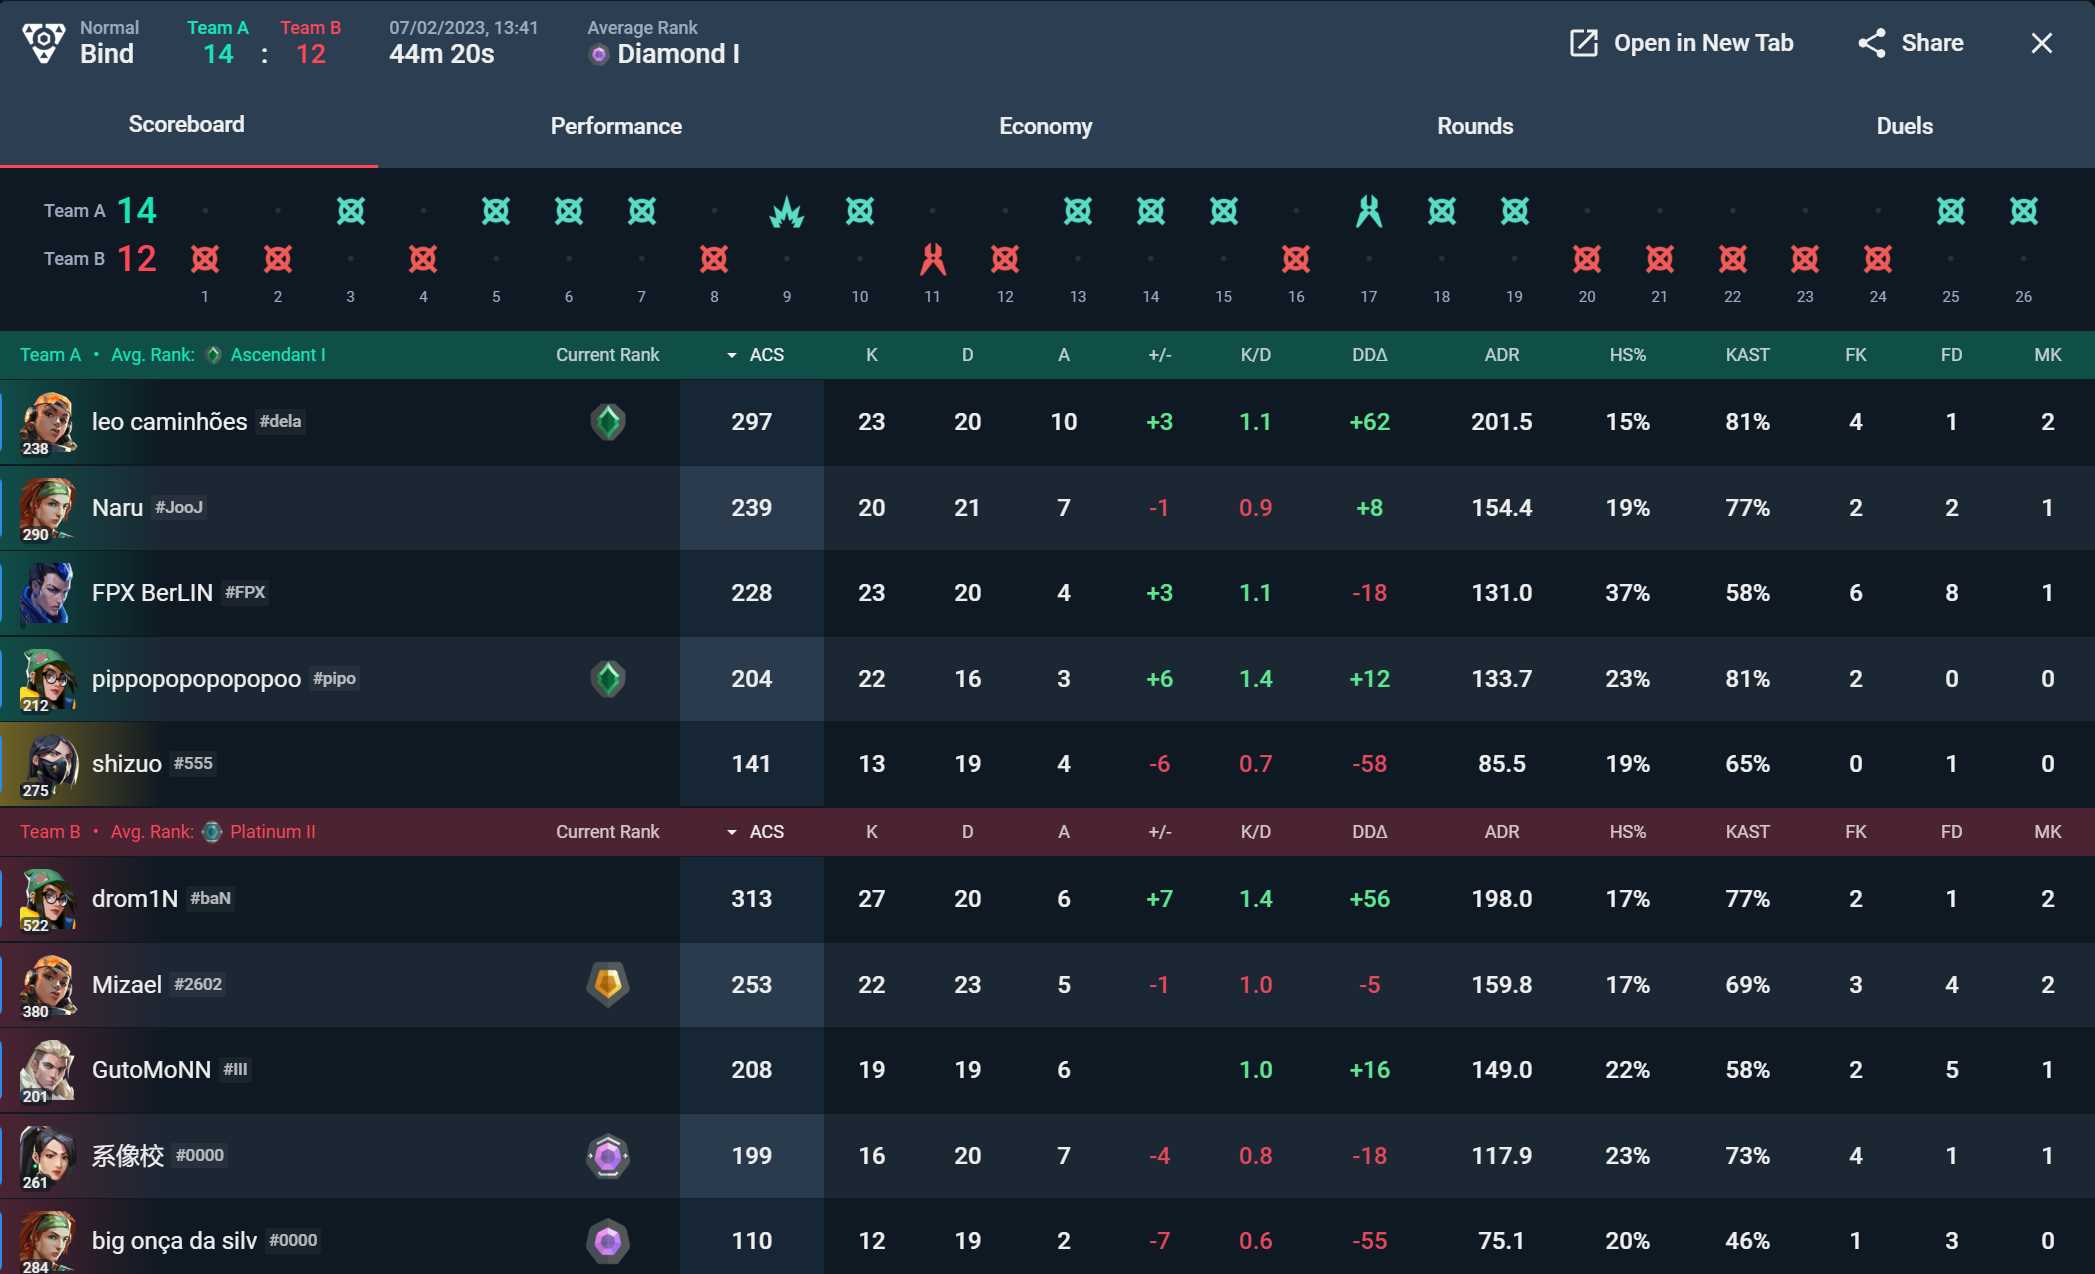The height and width of the screenshot is (1274, 2095).
Task: Select round 25 Team A elimination icon
Action: click(1951, 211)
